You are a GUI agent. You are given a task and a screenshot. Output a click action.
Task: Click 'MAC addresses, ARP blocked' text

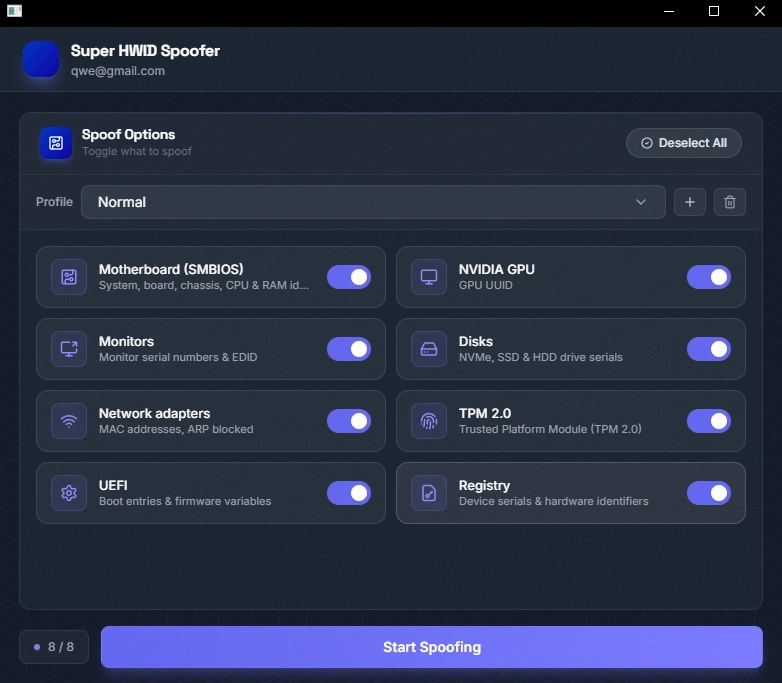(x=176, y=429)
